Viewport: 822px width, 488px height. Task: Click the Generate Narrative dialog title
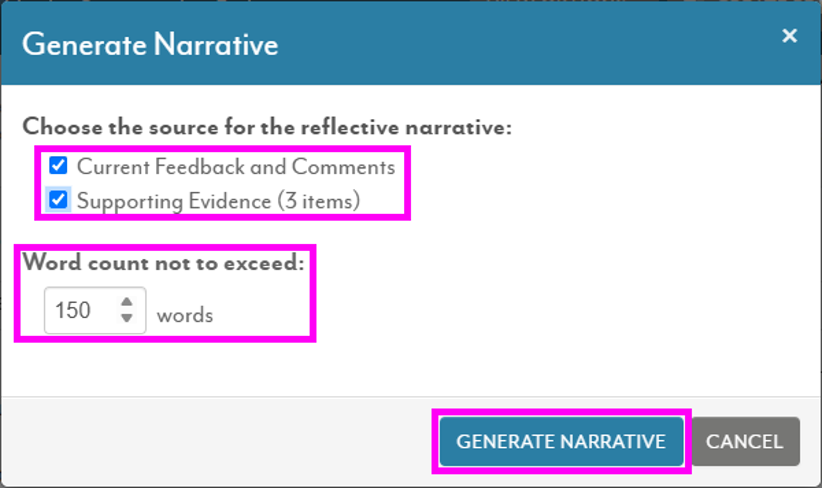pos(150,45)
